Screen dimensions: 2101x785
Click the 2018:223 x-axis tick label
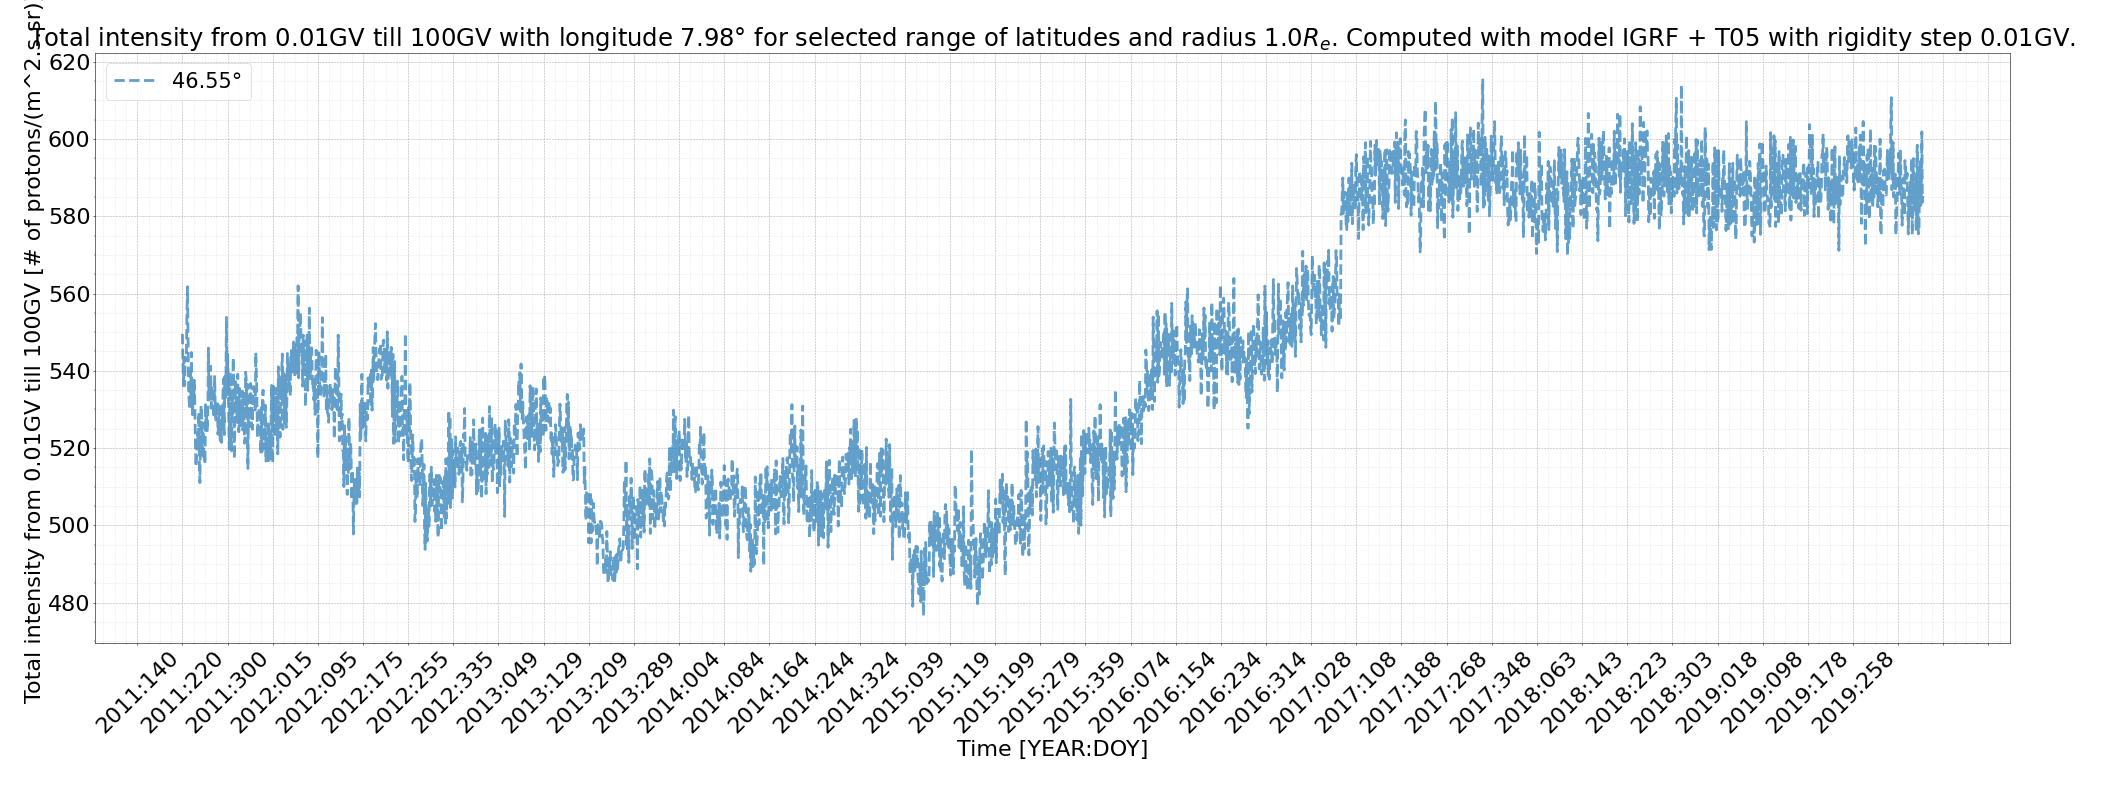[x=1626, y=691]
